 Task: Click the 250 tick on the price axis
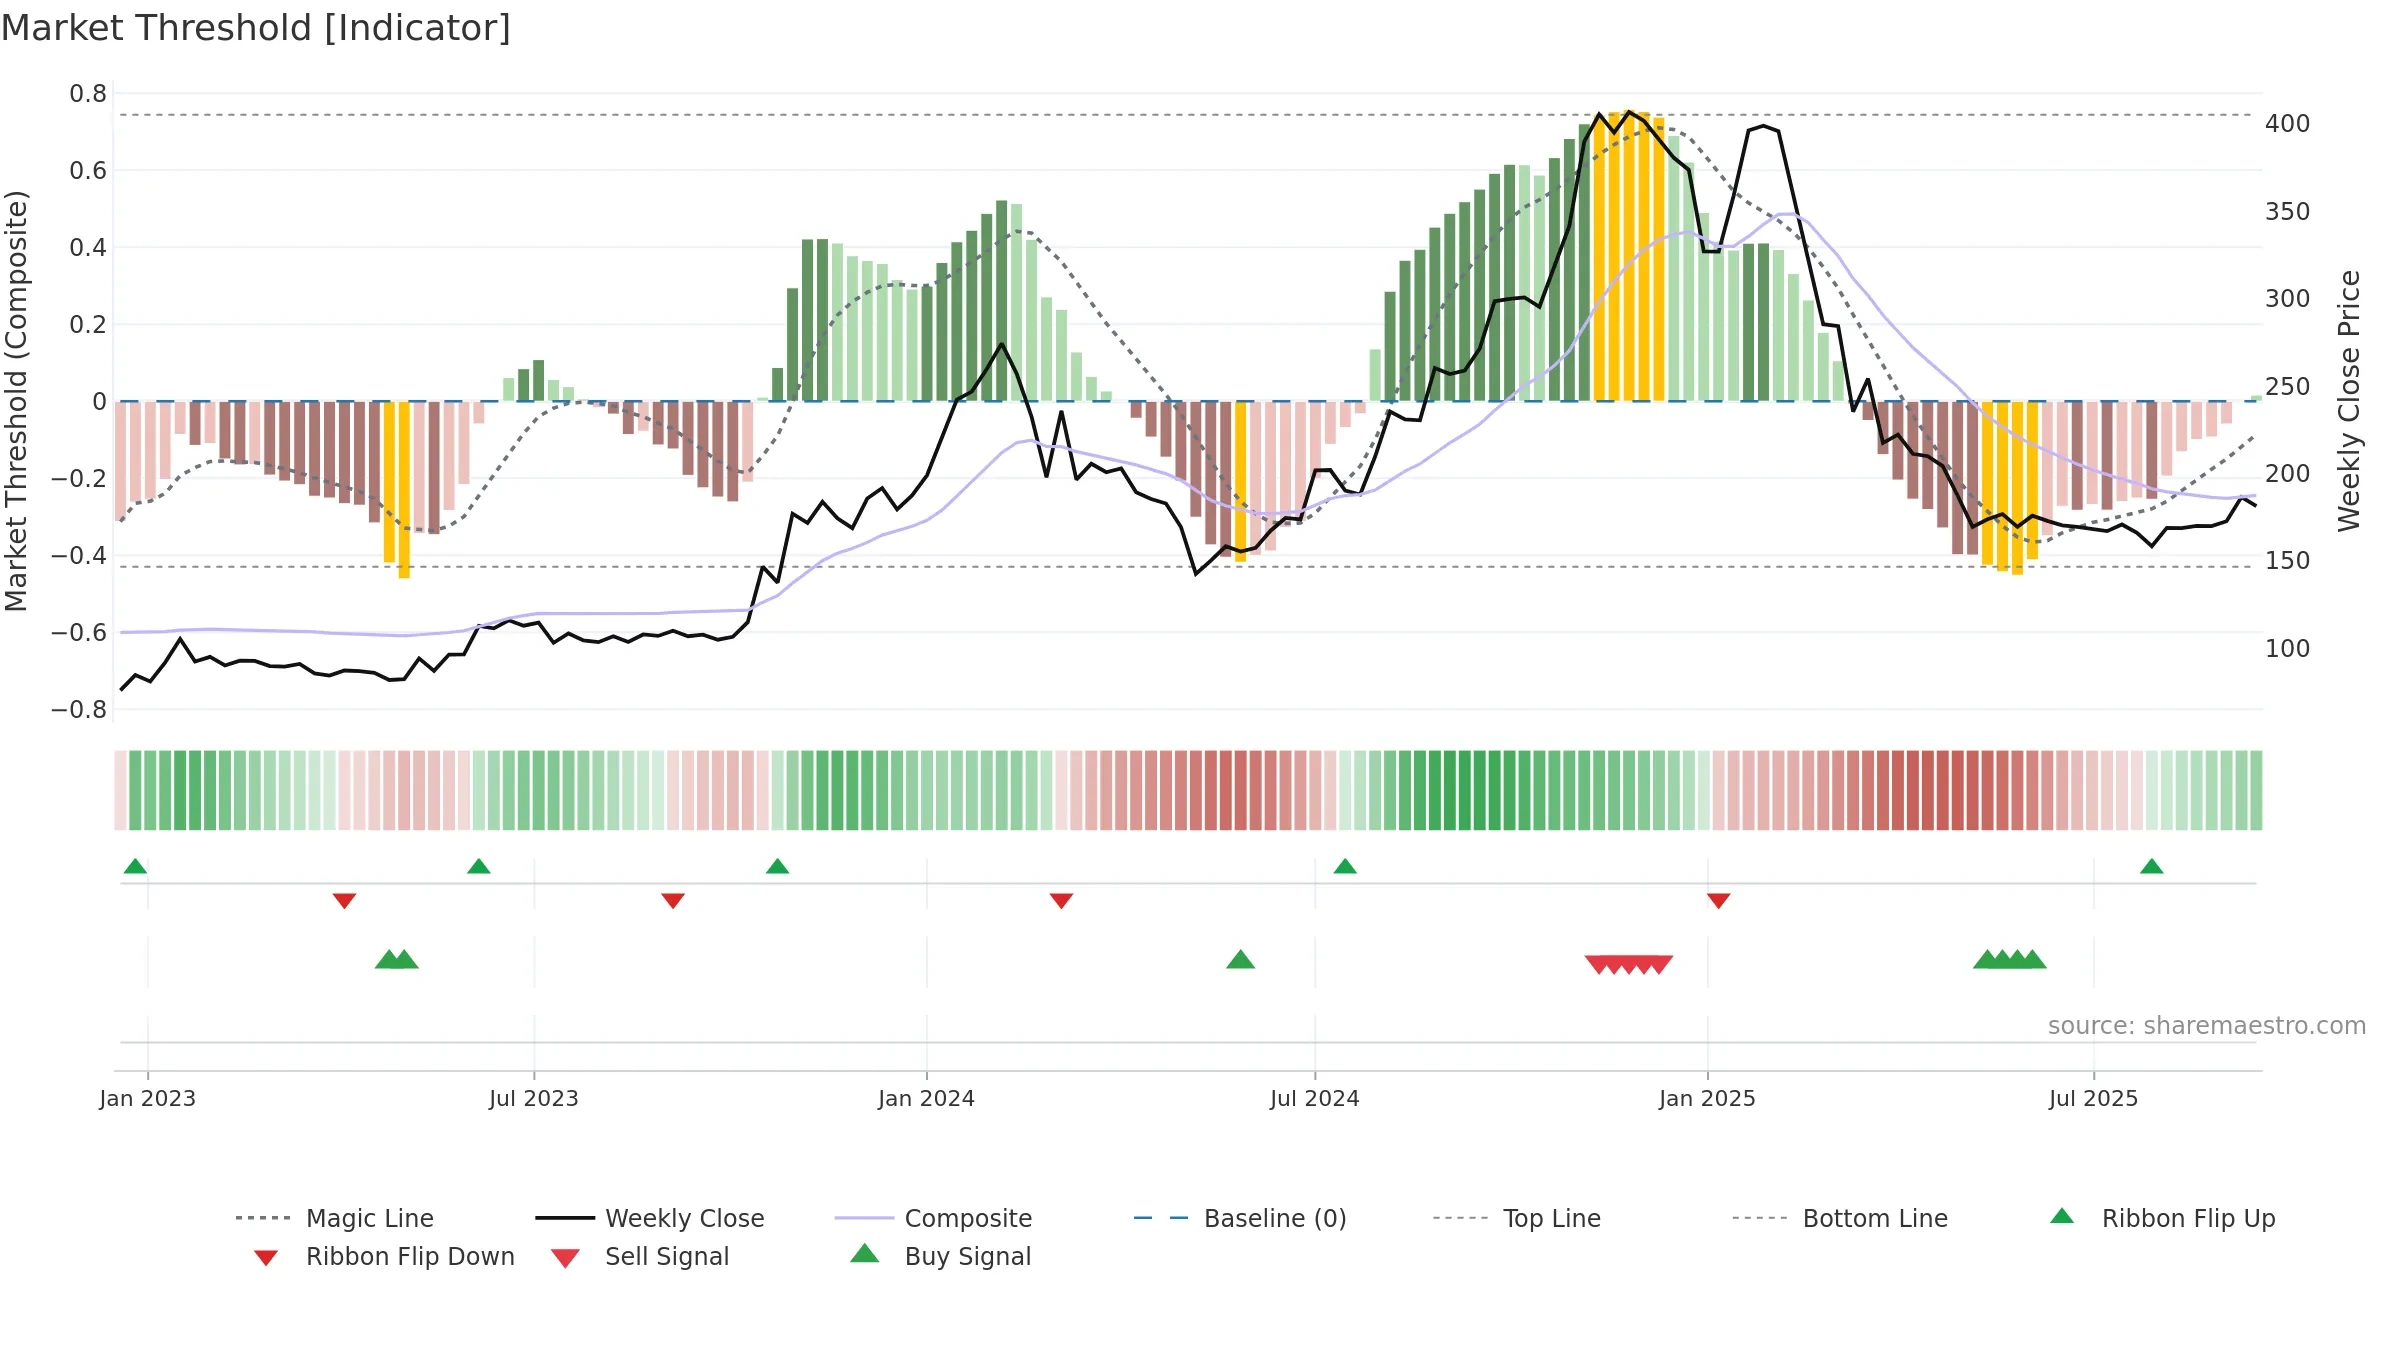(x=2288, y=386)
